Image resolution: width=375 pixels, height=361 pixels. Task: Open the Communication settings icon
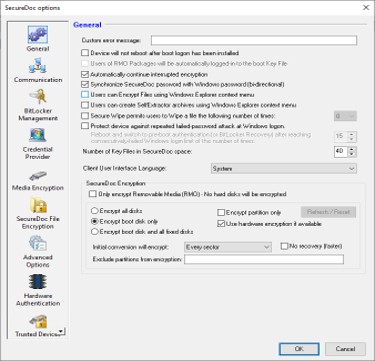pos(38,66)
